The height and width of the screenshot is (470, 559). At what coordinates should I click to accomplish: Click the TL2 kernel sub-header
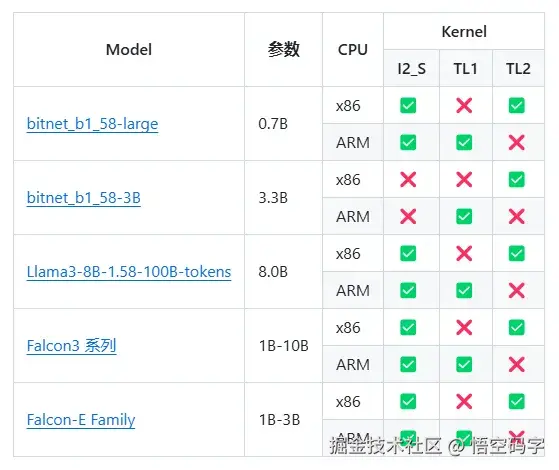point(518,68)
